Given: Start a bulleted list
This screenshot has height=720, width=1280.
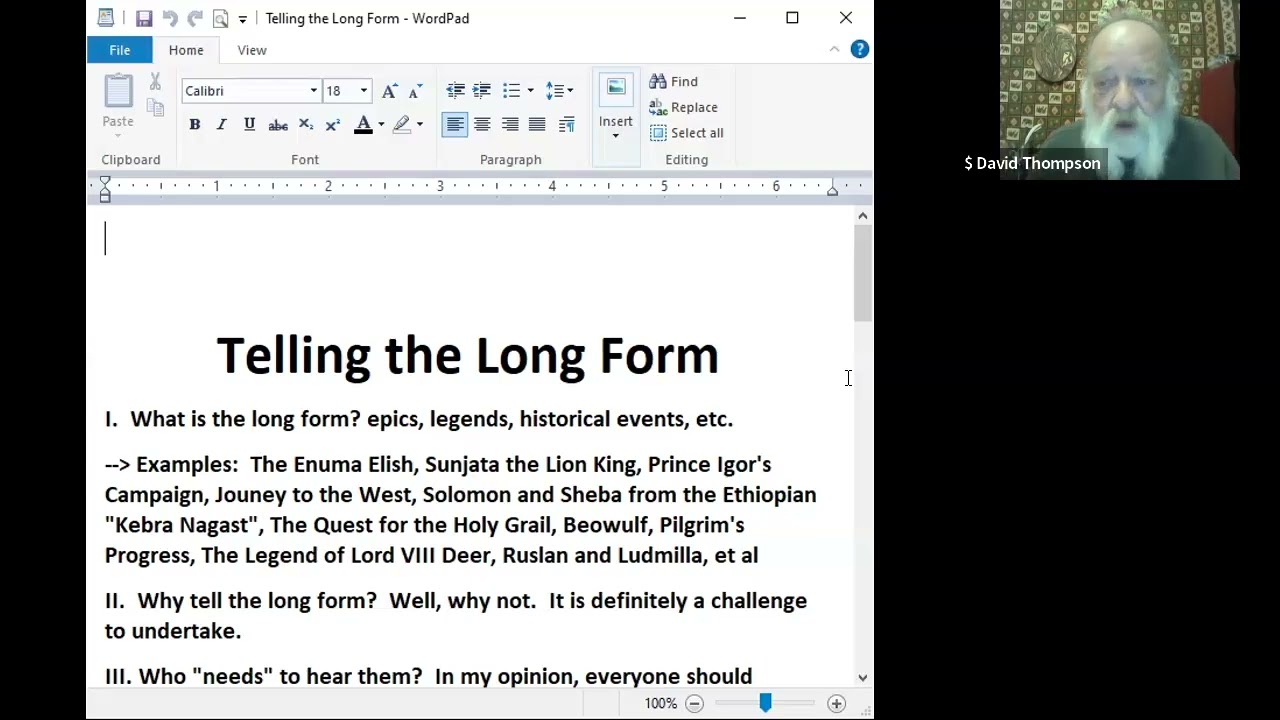Looking at the screenshot, I should click(x=511, y=91).
